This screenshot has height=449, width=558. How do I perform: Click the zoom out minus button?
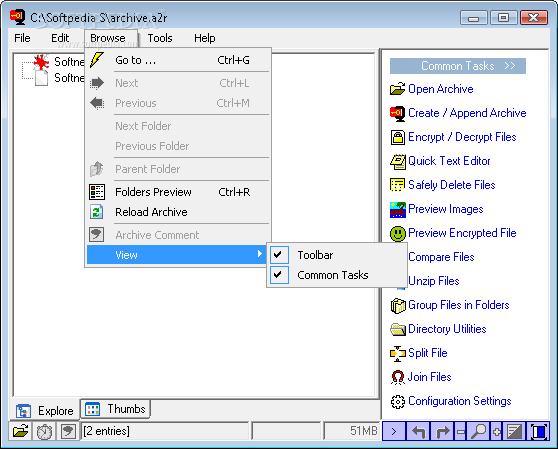point(460,432)
